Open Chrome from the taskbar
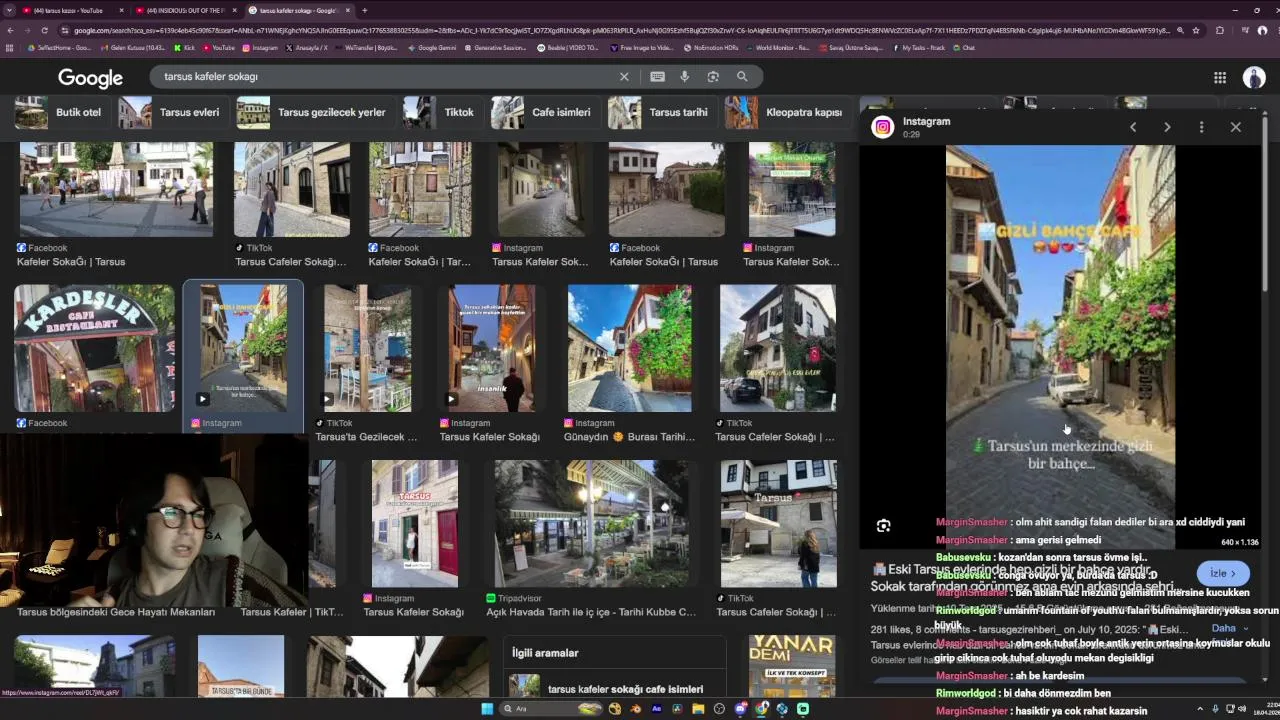Image resolution: width=1280 pixels, height=720 pixels. coord(761,709)
